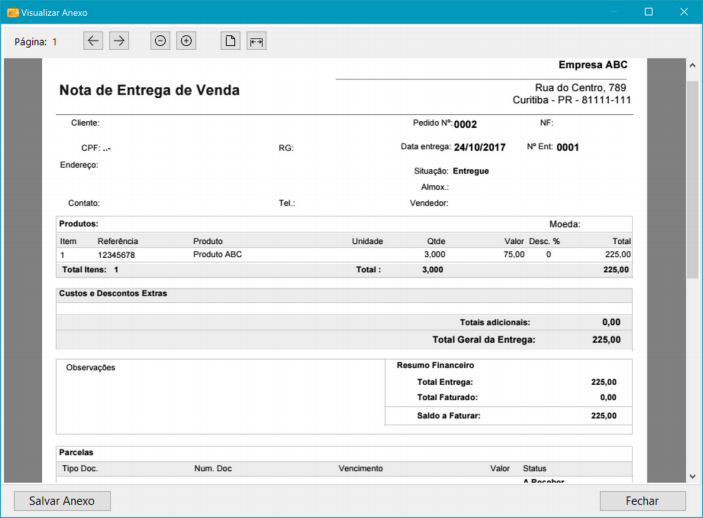This screenshot has width=703, height=518.
Task: Click the Total Geral da Entrega value
Action: pos(605,340)
